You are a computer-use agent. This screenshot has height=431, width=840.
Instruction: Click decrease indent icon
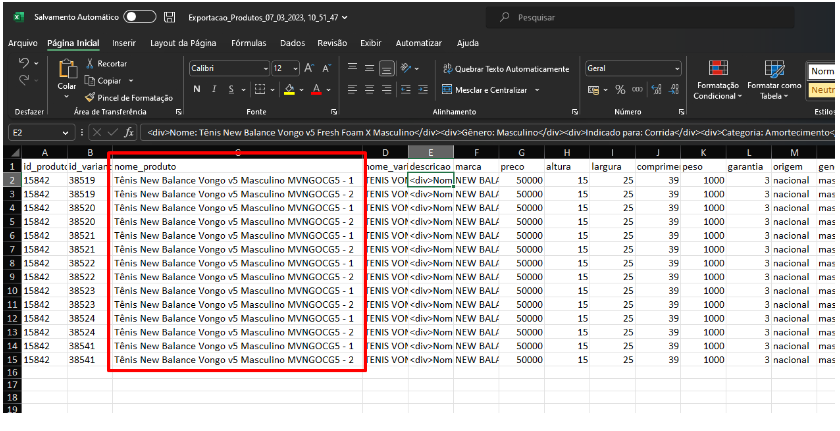(406, 89)
